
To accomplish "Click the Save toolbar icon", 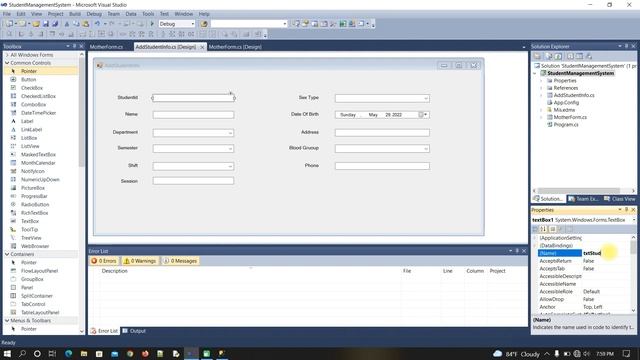I will click(46, 24).
